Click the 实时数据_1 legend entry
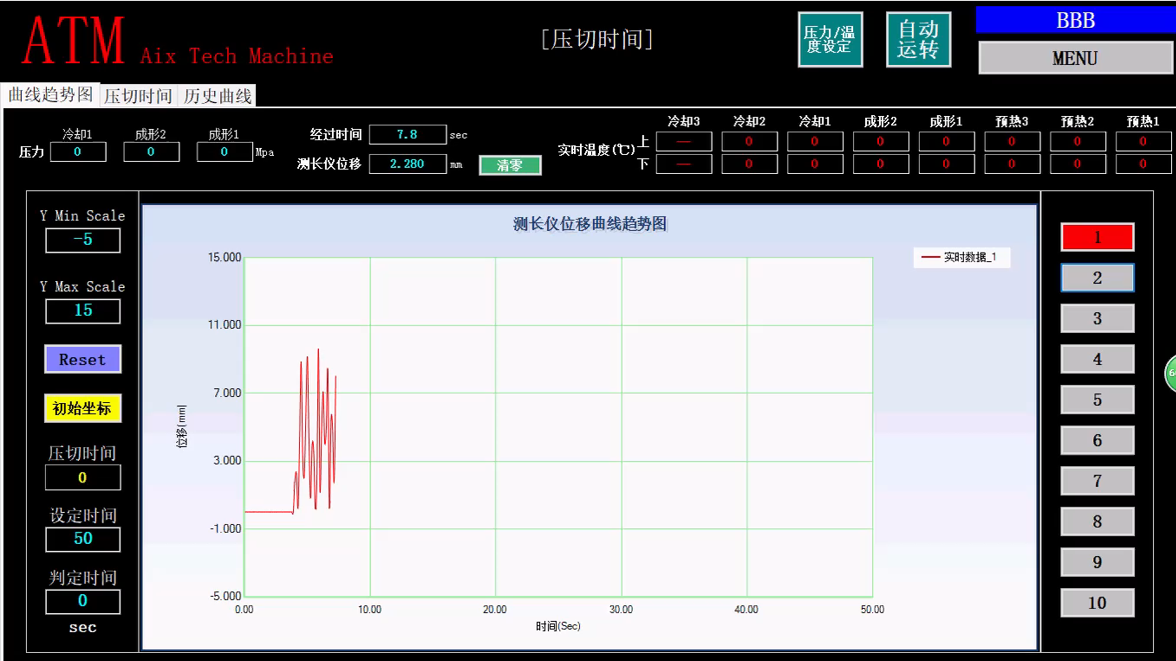The width and height of the screenshot is (1176, 661). [x=961, y=257]
